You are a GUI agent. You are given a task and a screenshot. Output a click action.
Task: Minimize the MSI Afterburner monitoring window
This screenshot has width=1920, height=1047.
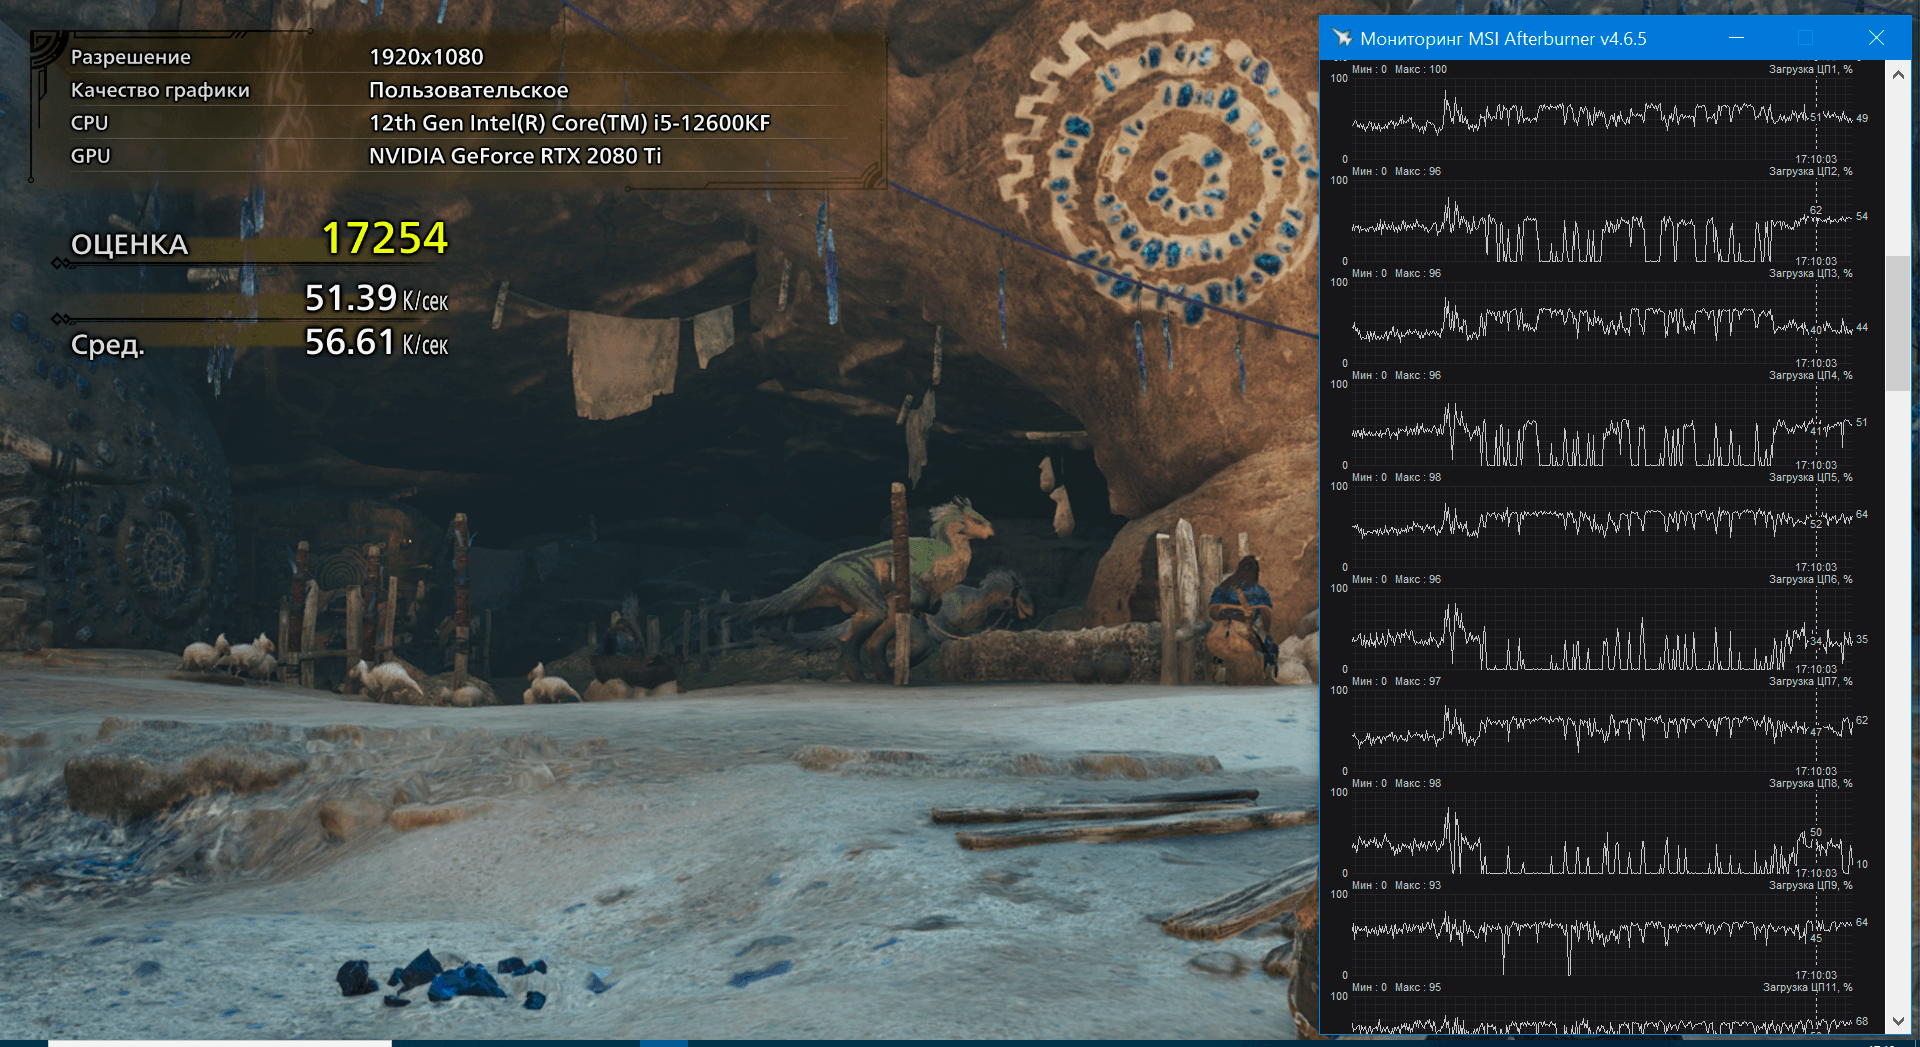click(1736, 38)
